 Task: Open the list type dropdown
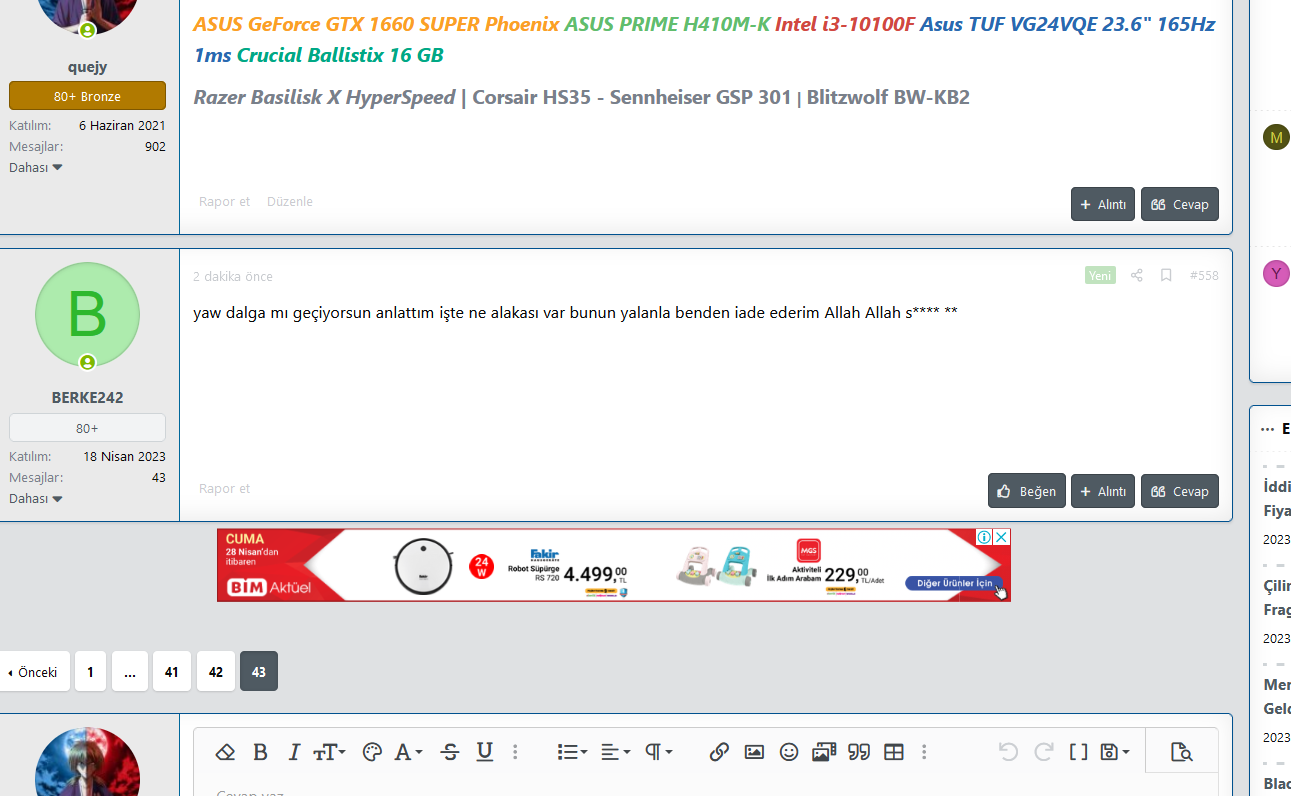click(x=572, y=752)
